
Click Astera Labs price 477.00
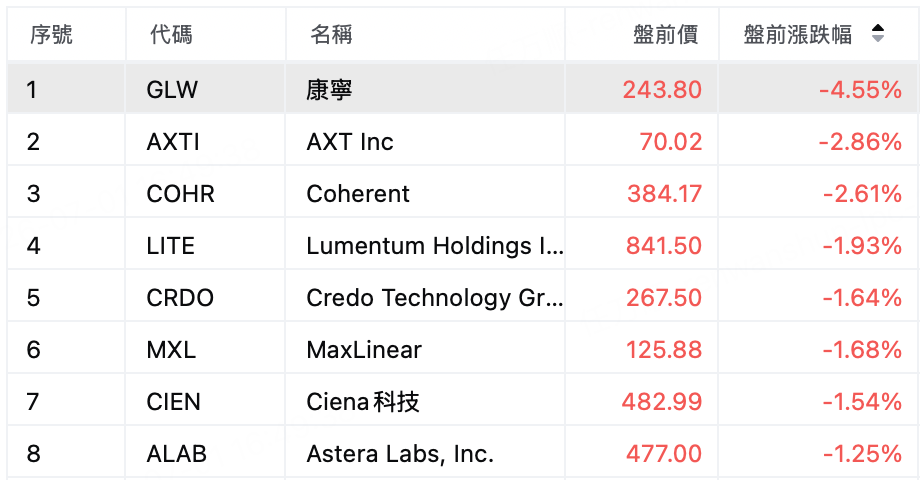coord(664,454)
